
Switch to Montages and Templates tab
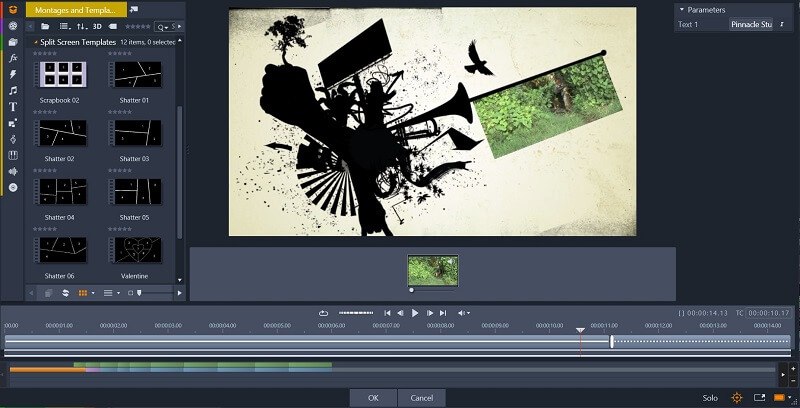[76, 10]
